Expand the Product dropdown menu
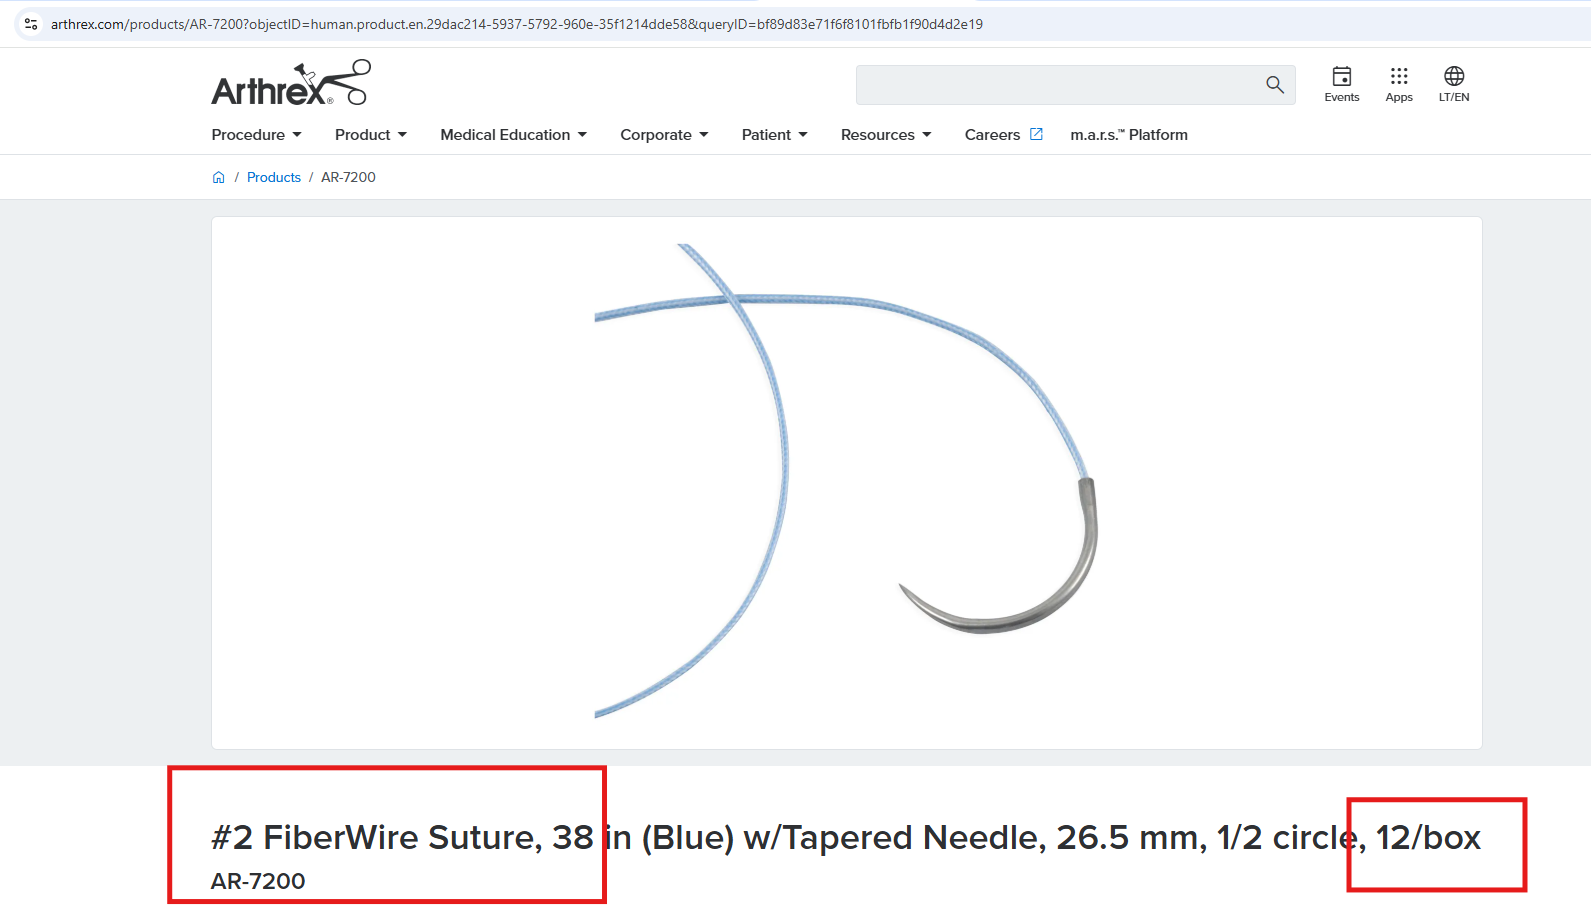1591x918 pixels. point(370,135)
